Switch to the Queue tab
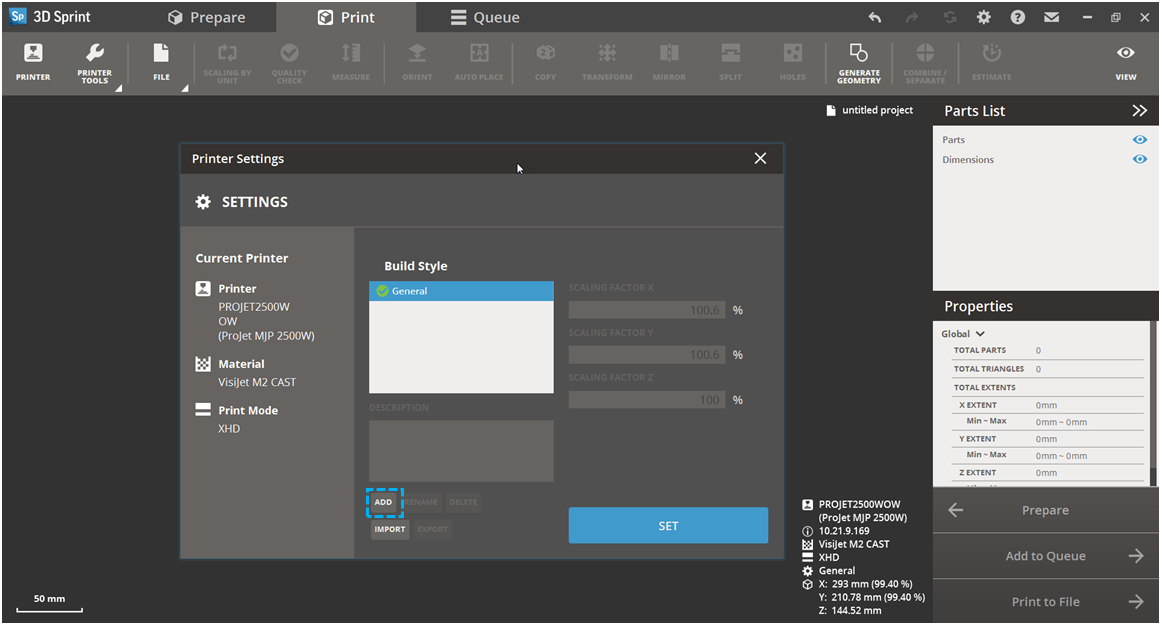 tap(484, 17)
